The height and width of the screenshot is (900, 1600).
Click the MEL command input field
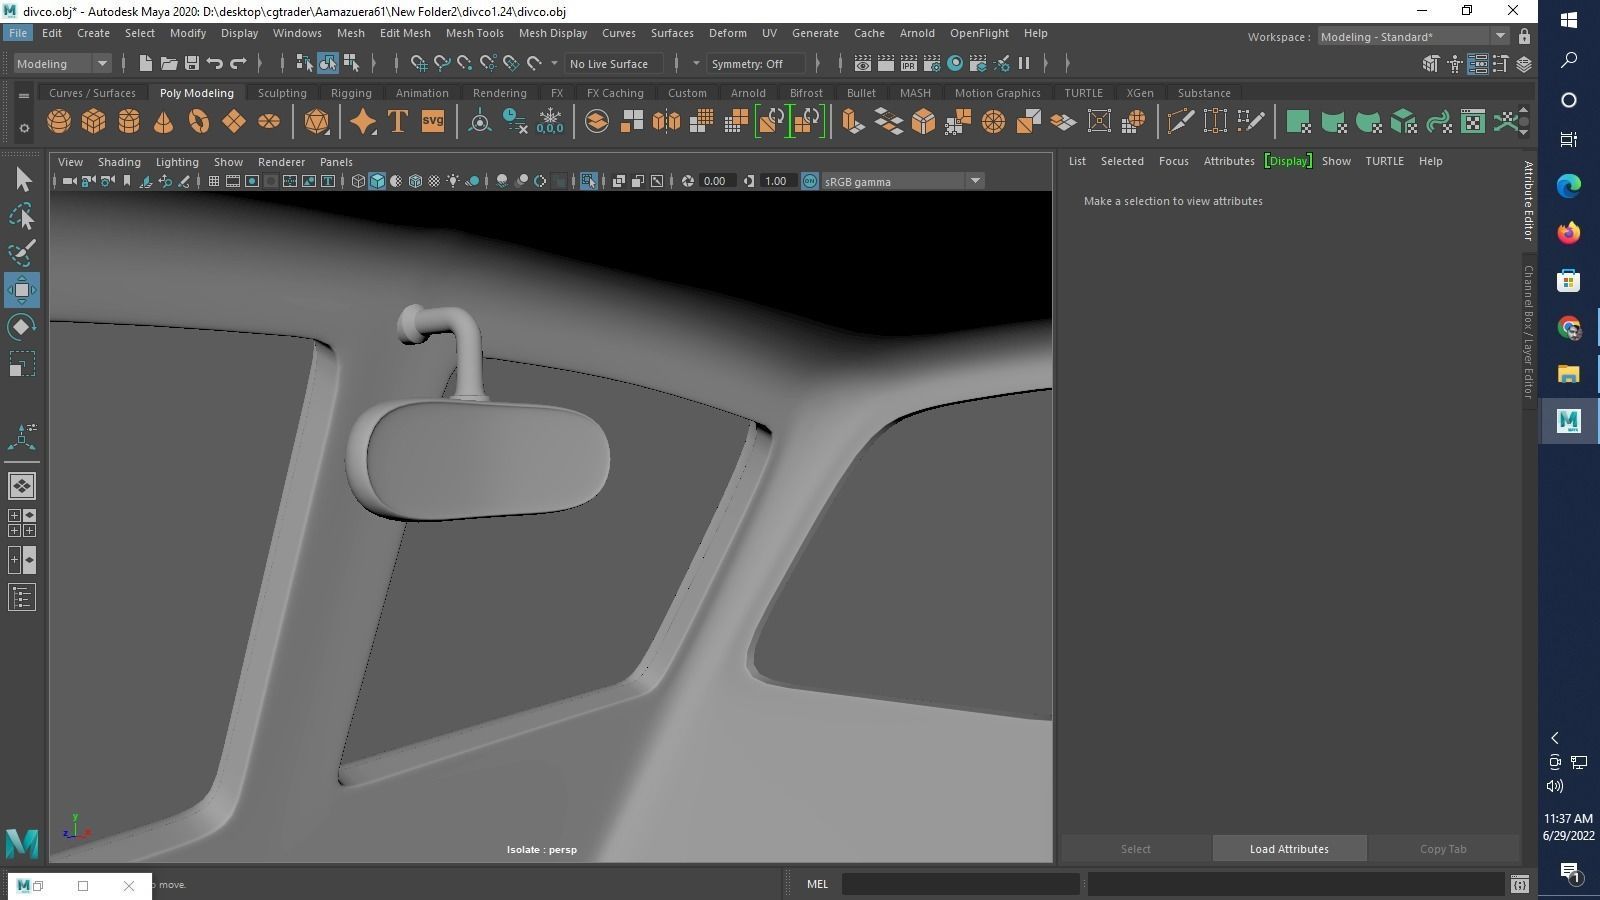pyautogui.click(x=960, y=884)
